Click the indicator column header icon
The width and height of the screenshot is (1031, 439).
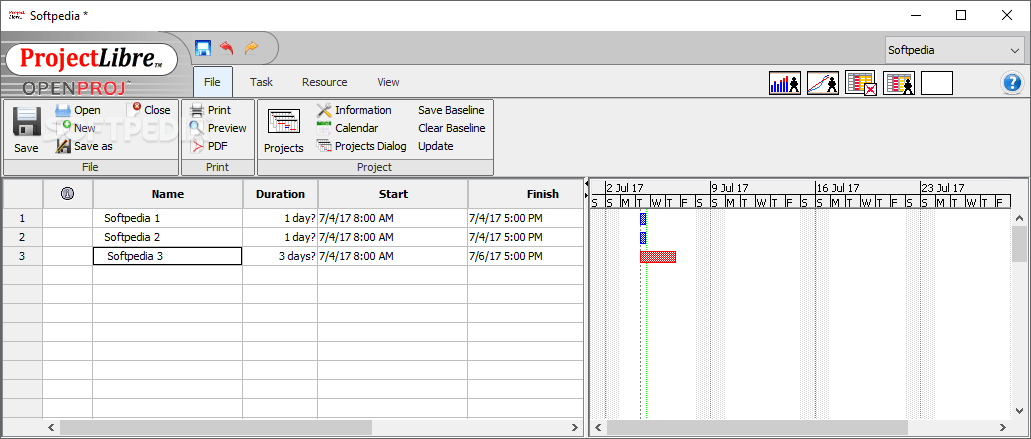coord(67,194)
